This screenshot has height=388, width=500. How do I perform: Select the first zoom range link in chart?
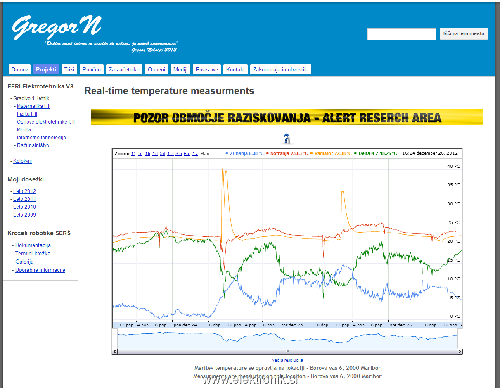(x=133, y=154)
